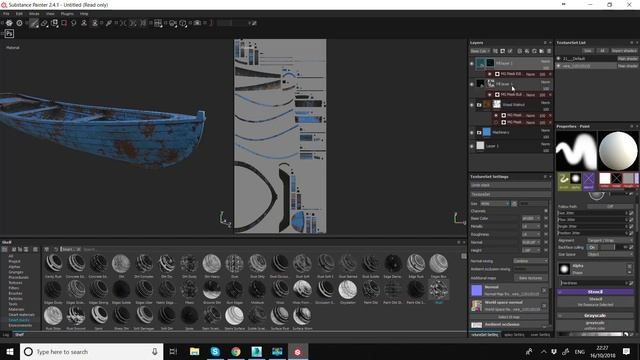Select the 21__Default texture set radio
This screenshot has height=360, width=640.
[559, 58]
